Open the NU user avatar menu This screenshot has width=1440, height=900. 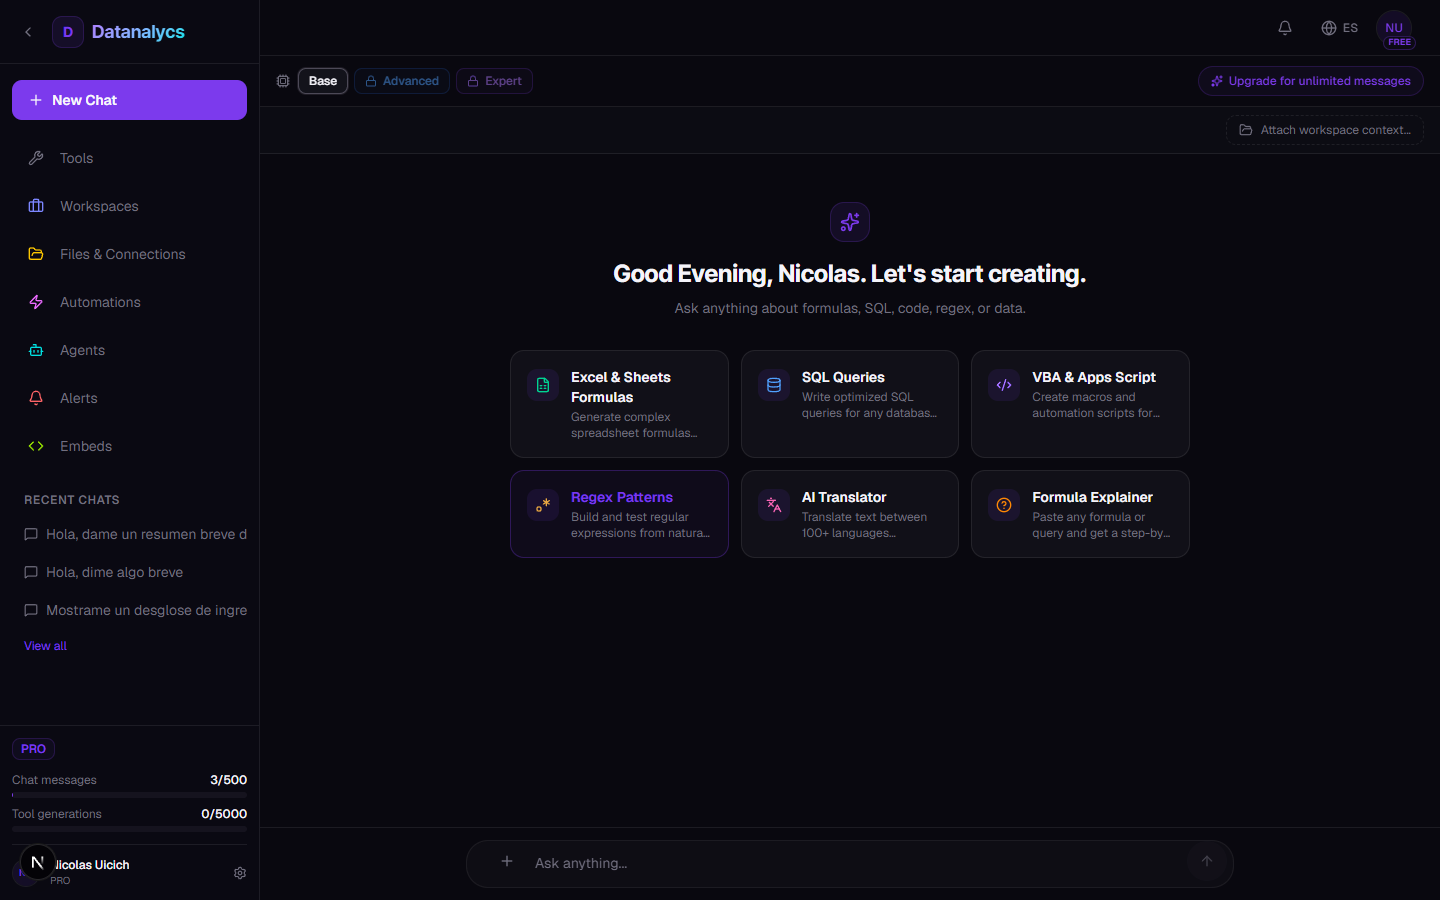pyautogui.click(x=1394, y=29)
